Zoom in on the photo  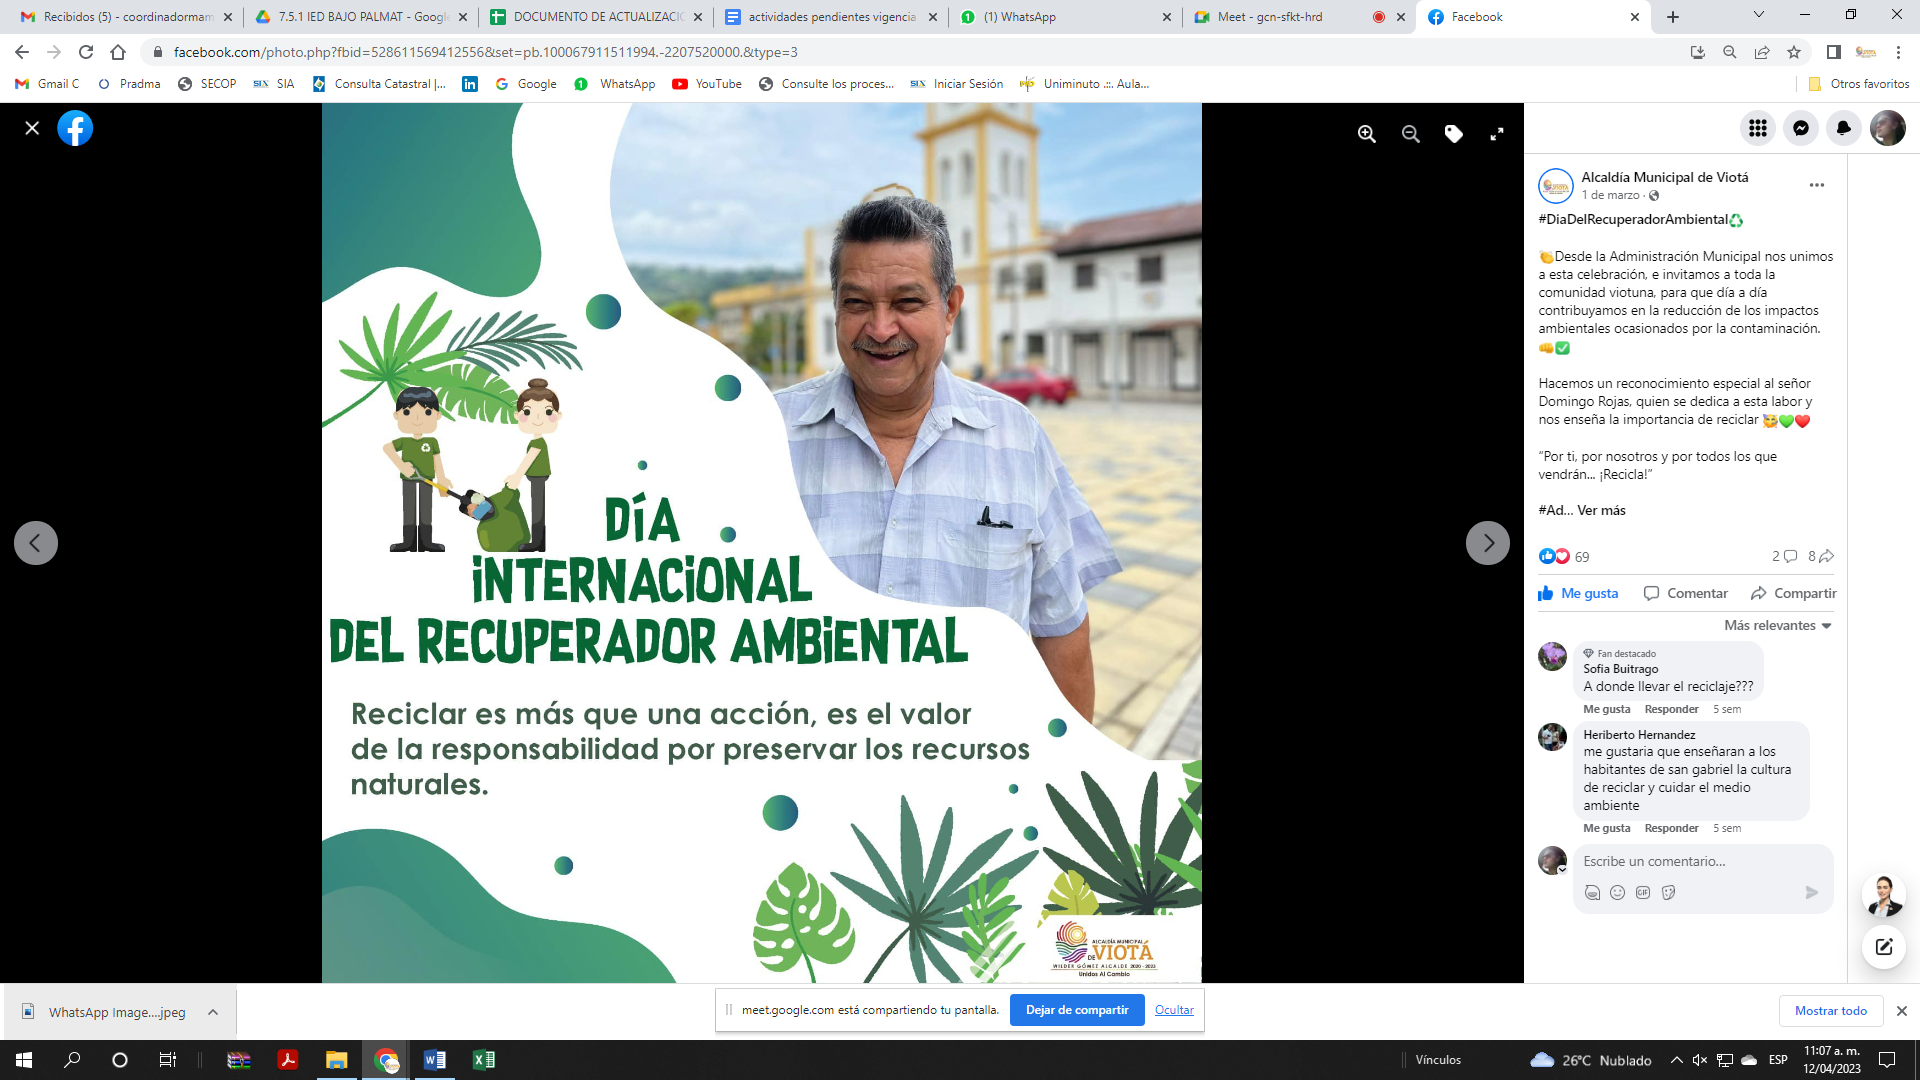[x=1366, y=134]
